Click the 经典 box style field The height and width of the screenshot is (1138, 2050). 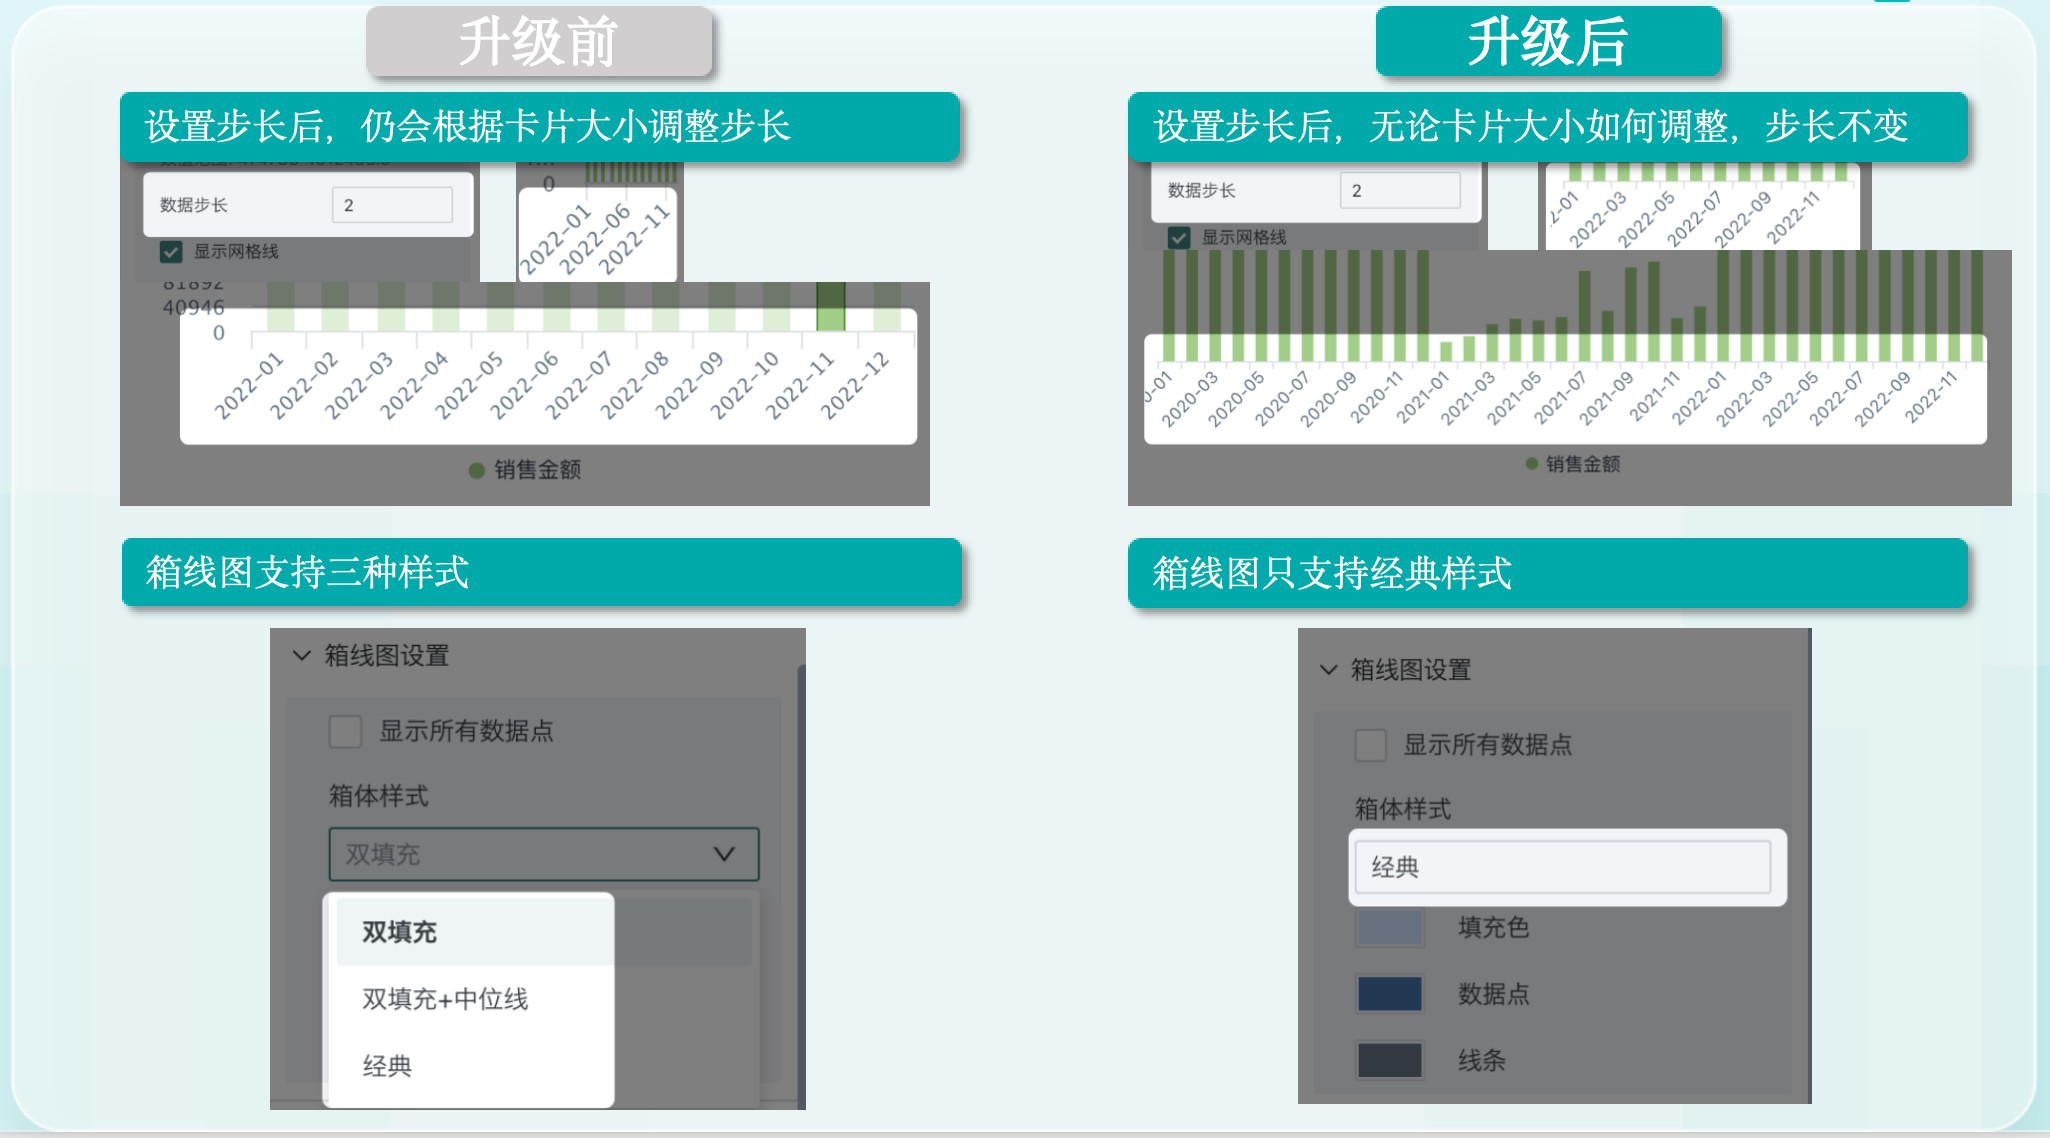click(x=1562, y=867)
